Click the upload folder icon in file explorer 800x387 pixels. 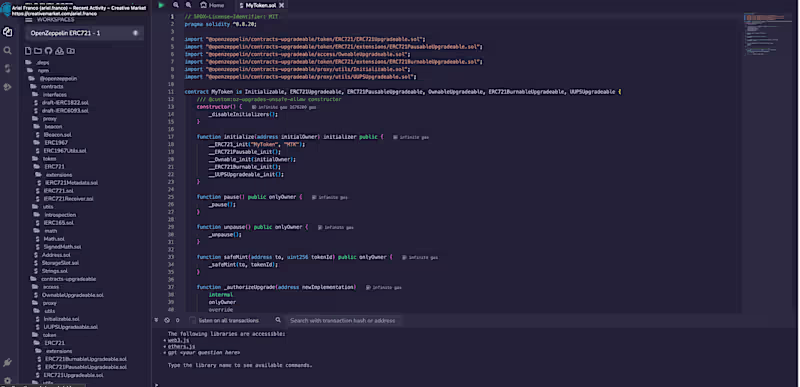coord(71,51)
